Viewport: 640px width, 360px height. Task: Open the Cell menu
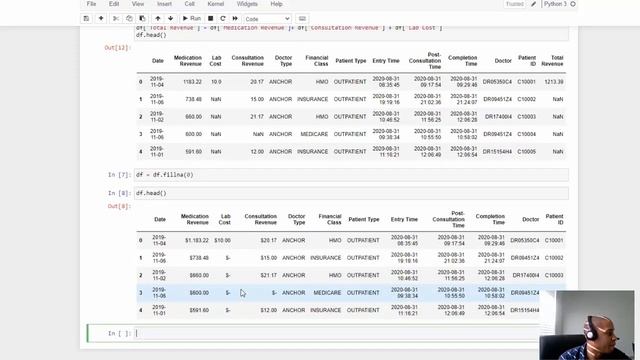[189, 4]
